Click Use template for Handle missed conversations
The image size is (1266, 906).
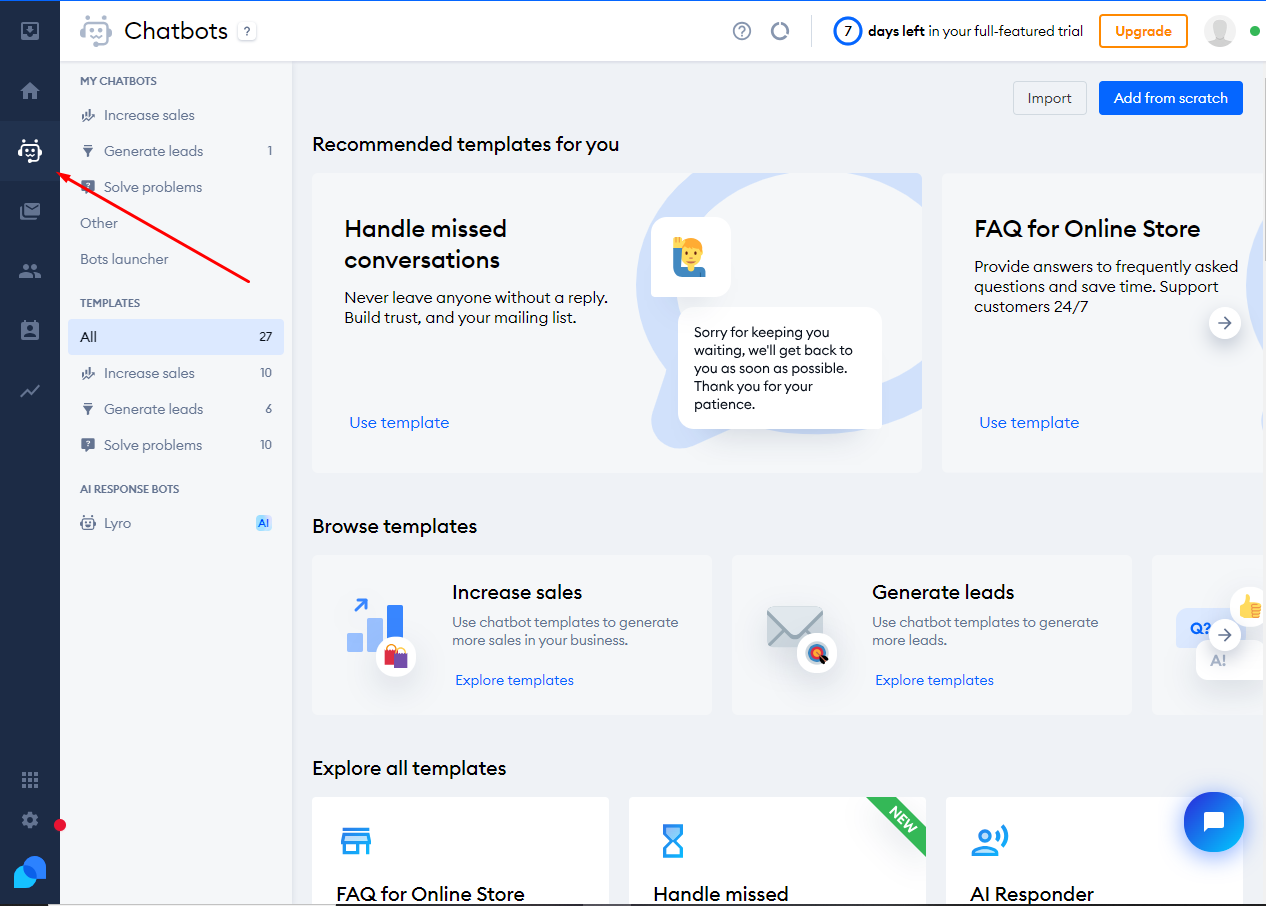click(399, 422)
